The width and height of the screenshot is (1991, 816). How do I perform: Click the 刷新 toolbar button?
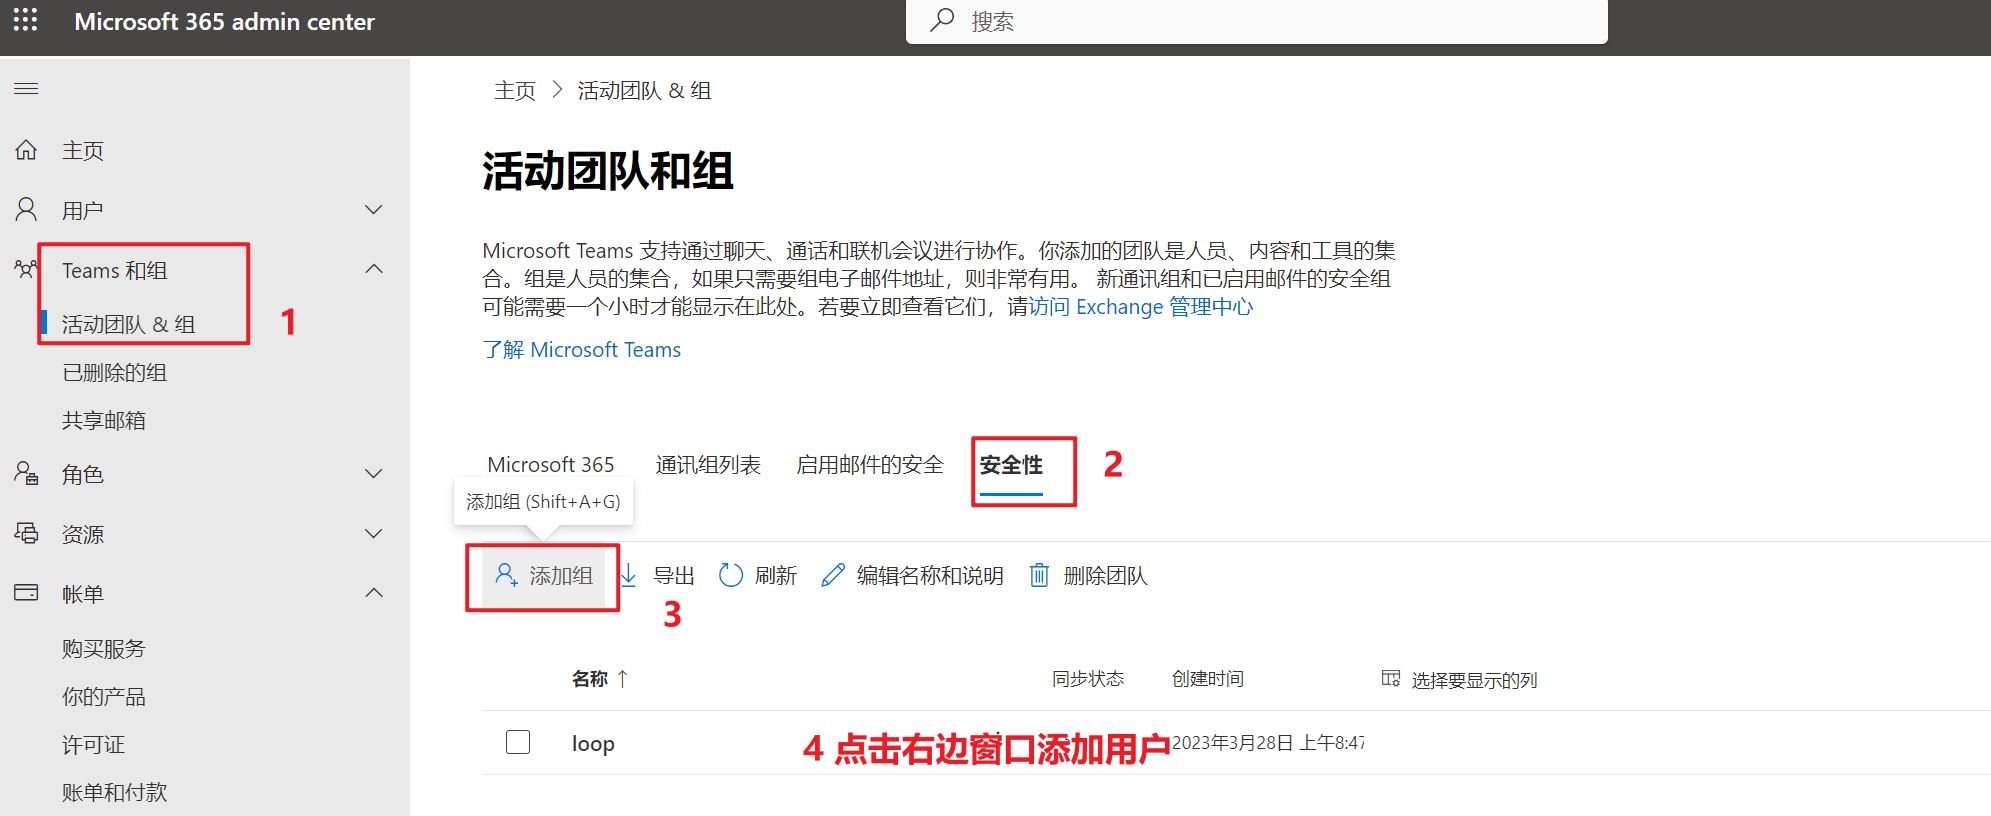click(758, 575)
